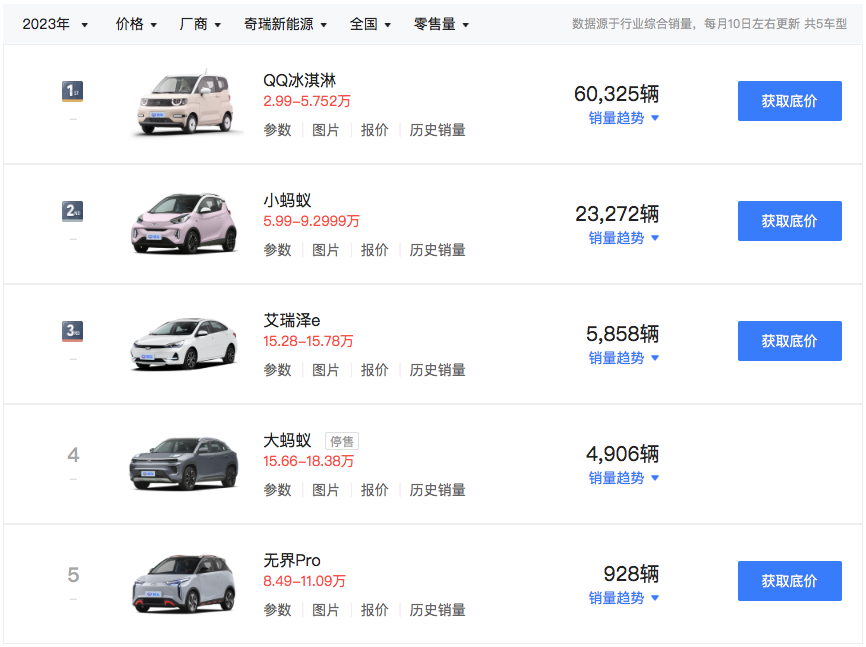The height and width of the screenshot is (647, 866).
Task: Open the 大蚂蚁 grey SUV image
Action: coord(185,464)
